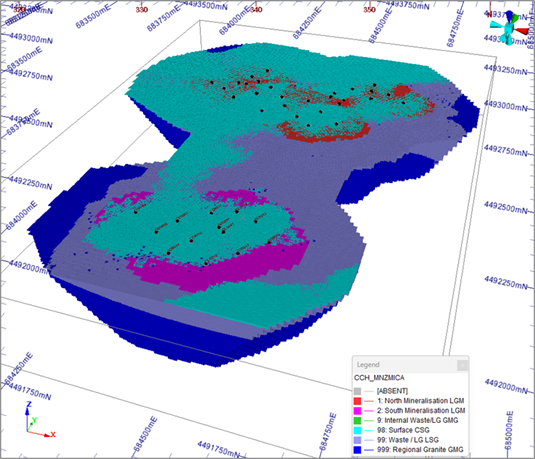Click the 1: North Mineralisation LGM label
The image size is (535, 459).
pos(420,401)
